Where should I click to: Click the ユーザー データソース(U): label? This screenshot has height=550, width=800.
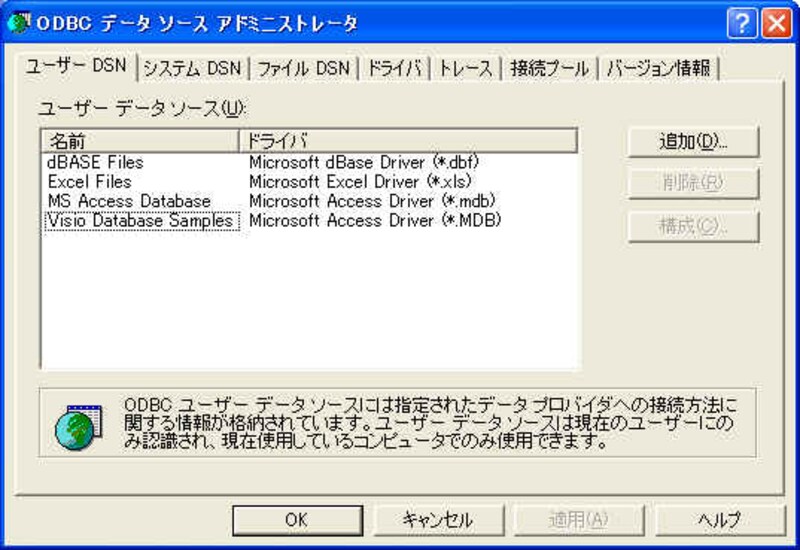[x=142, y=109]
